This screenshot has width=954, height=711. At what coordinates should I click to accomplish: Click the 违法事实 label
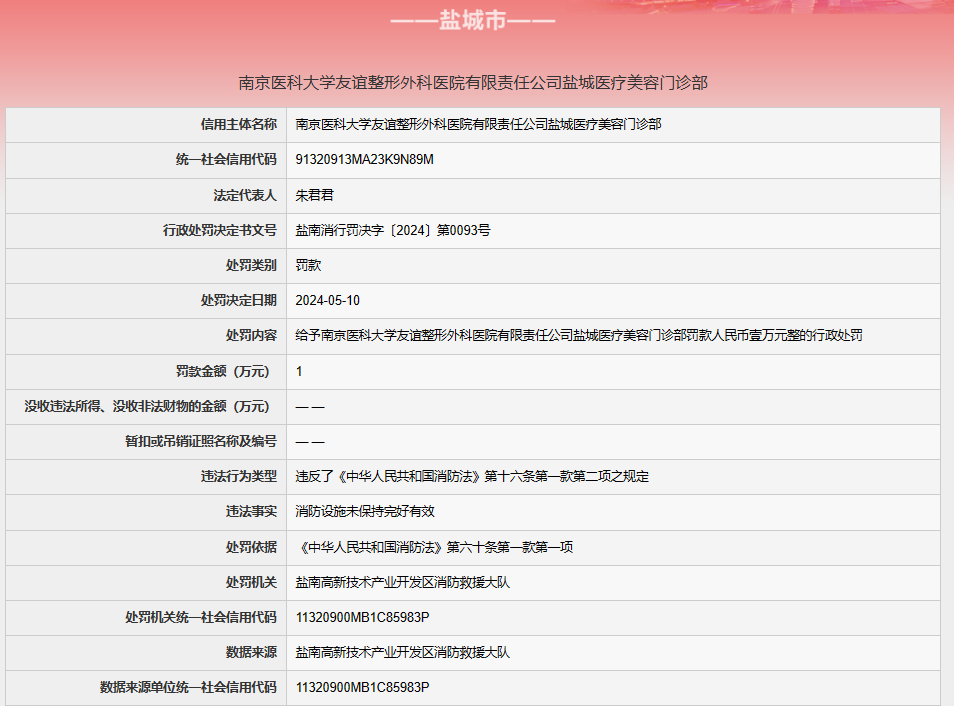(251, 512)
